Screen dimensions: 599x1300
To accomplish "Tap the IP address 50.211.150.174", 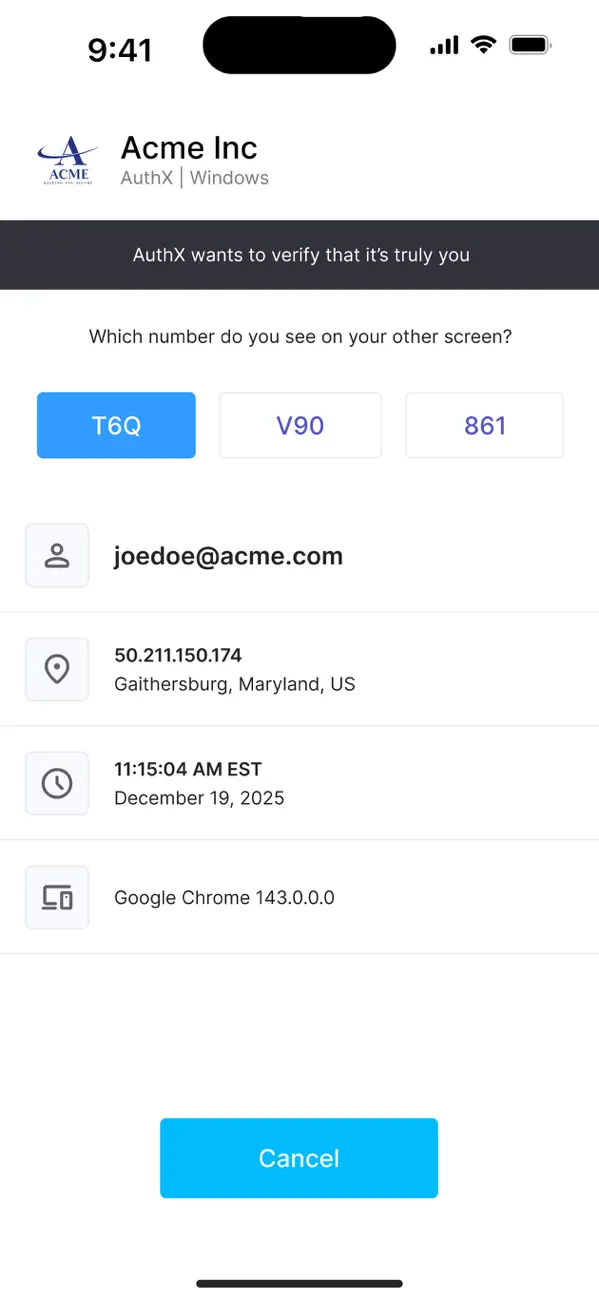I will pos(178,655).
